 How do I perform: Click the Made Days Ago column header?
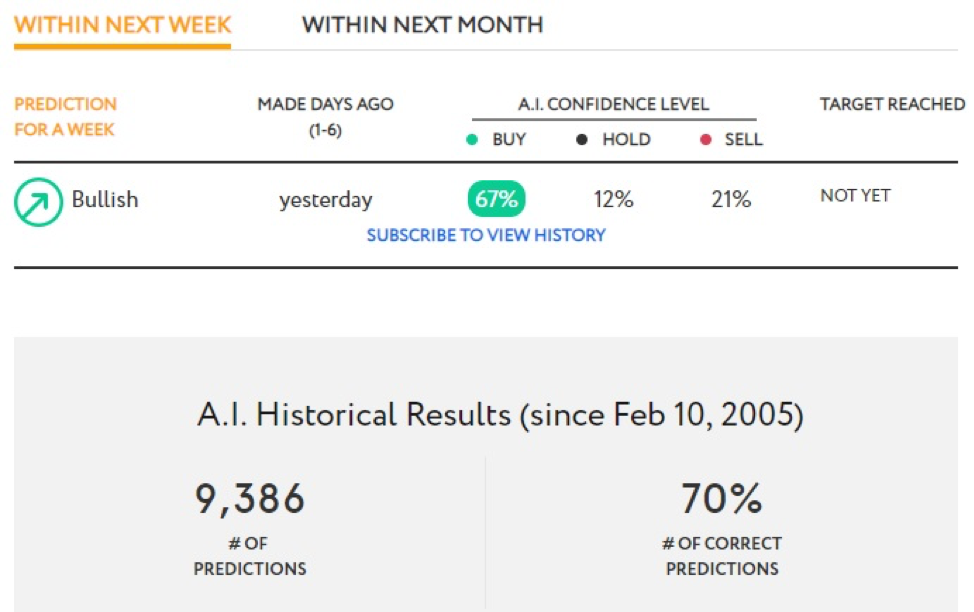325,117
